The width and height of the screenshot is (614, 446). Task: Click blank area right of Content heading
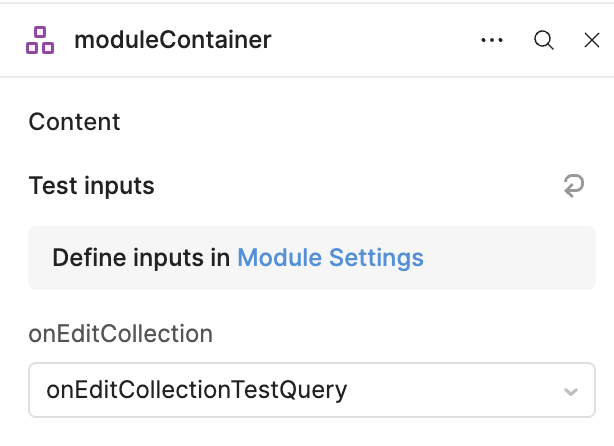point(350,122)
